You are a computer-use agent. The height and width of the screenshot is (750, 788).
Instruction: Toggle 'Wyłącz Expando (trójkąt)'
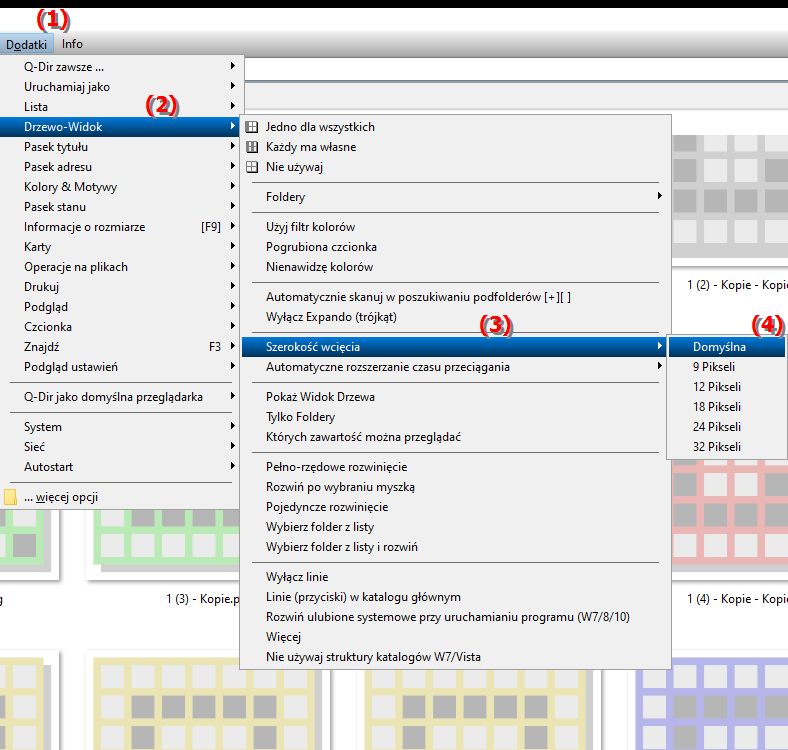tap(456, 317)
